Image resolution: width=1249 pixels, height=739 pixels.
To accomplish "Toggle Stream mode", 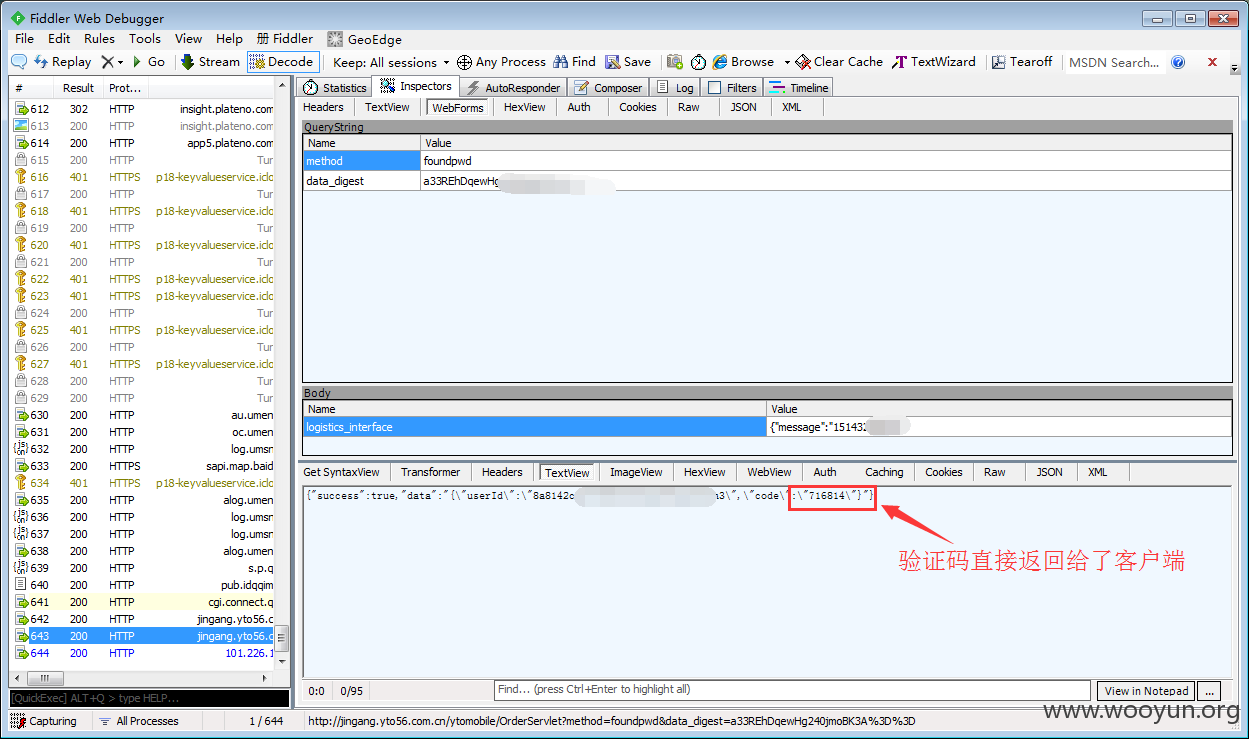I will (210, 62).
